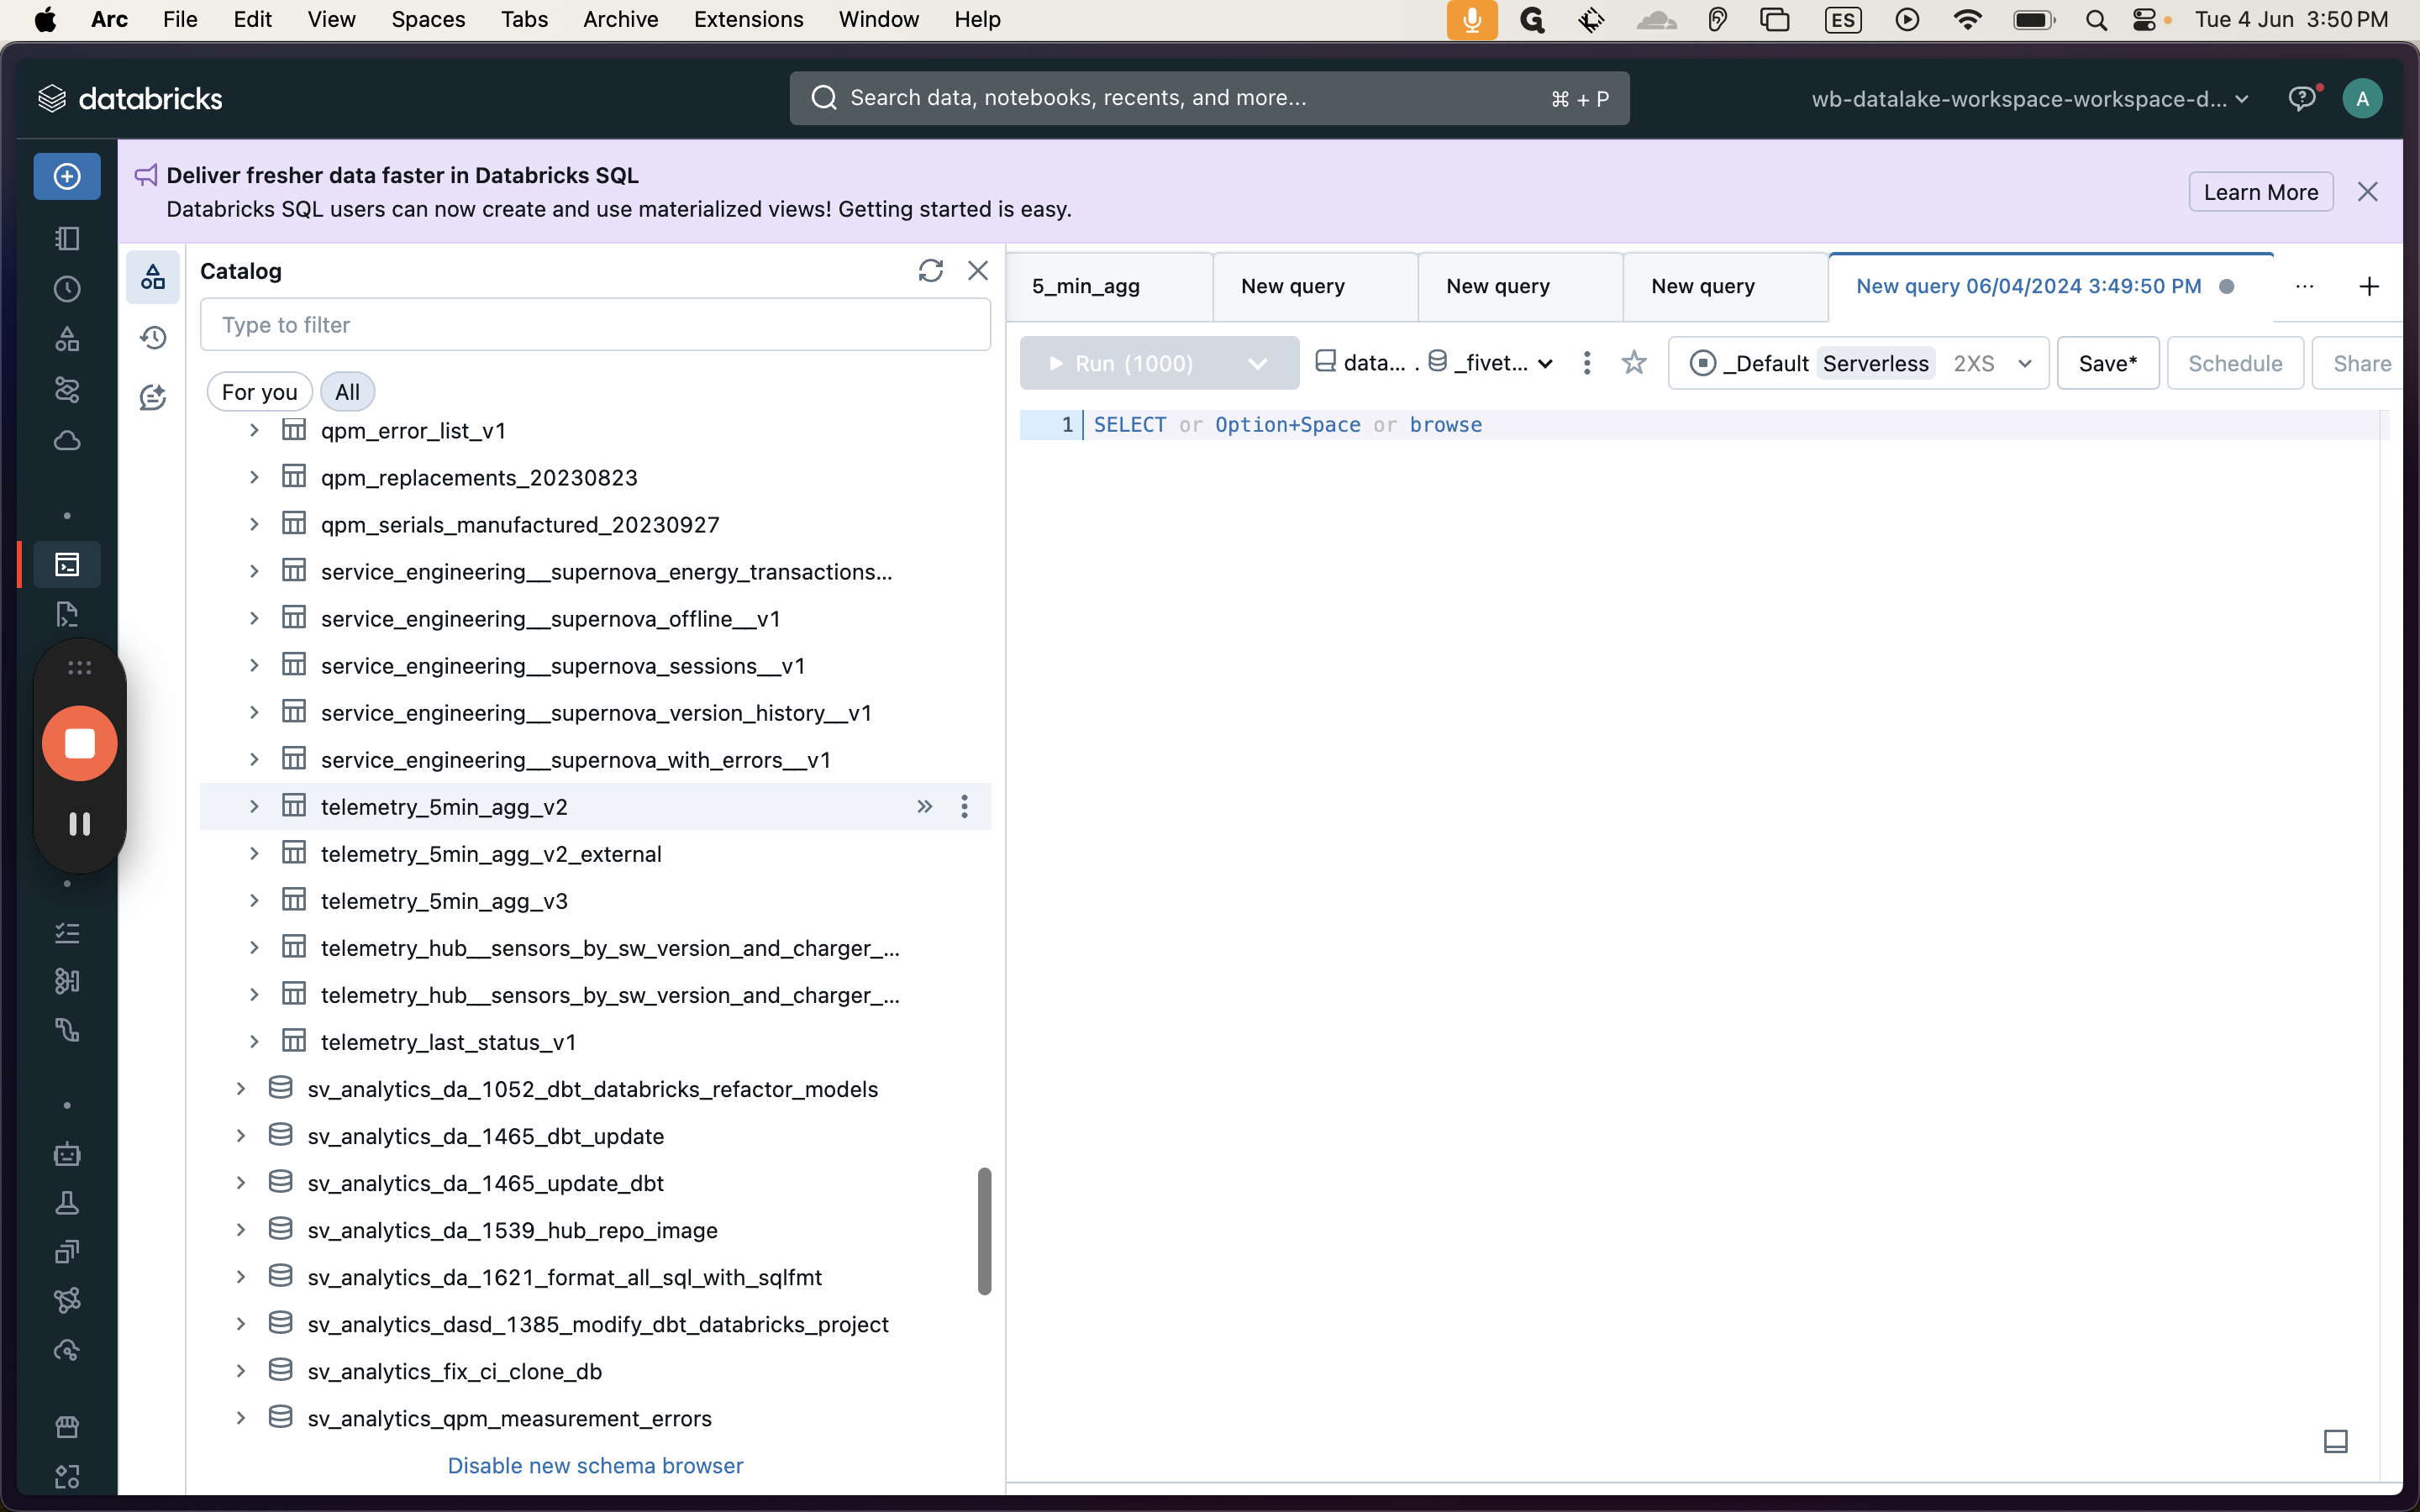This screenshot has width=2420, height=1512.
Task: Close the Catalog panel
Action: click(x=978, y=271)
